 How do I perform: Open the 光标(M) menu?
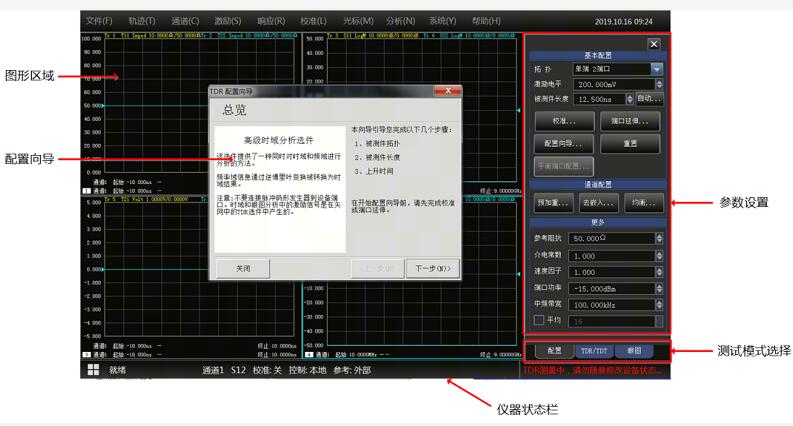tap(358, 21)
